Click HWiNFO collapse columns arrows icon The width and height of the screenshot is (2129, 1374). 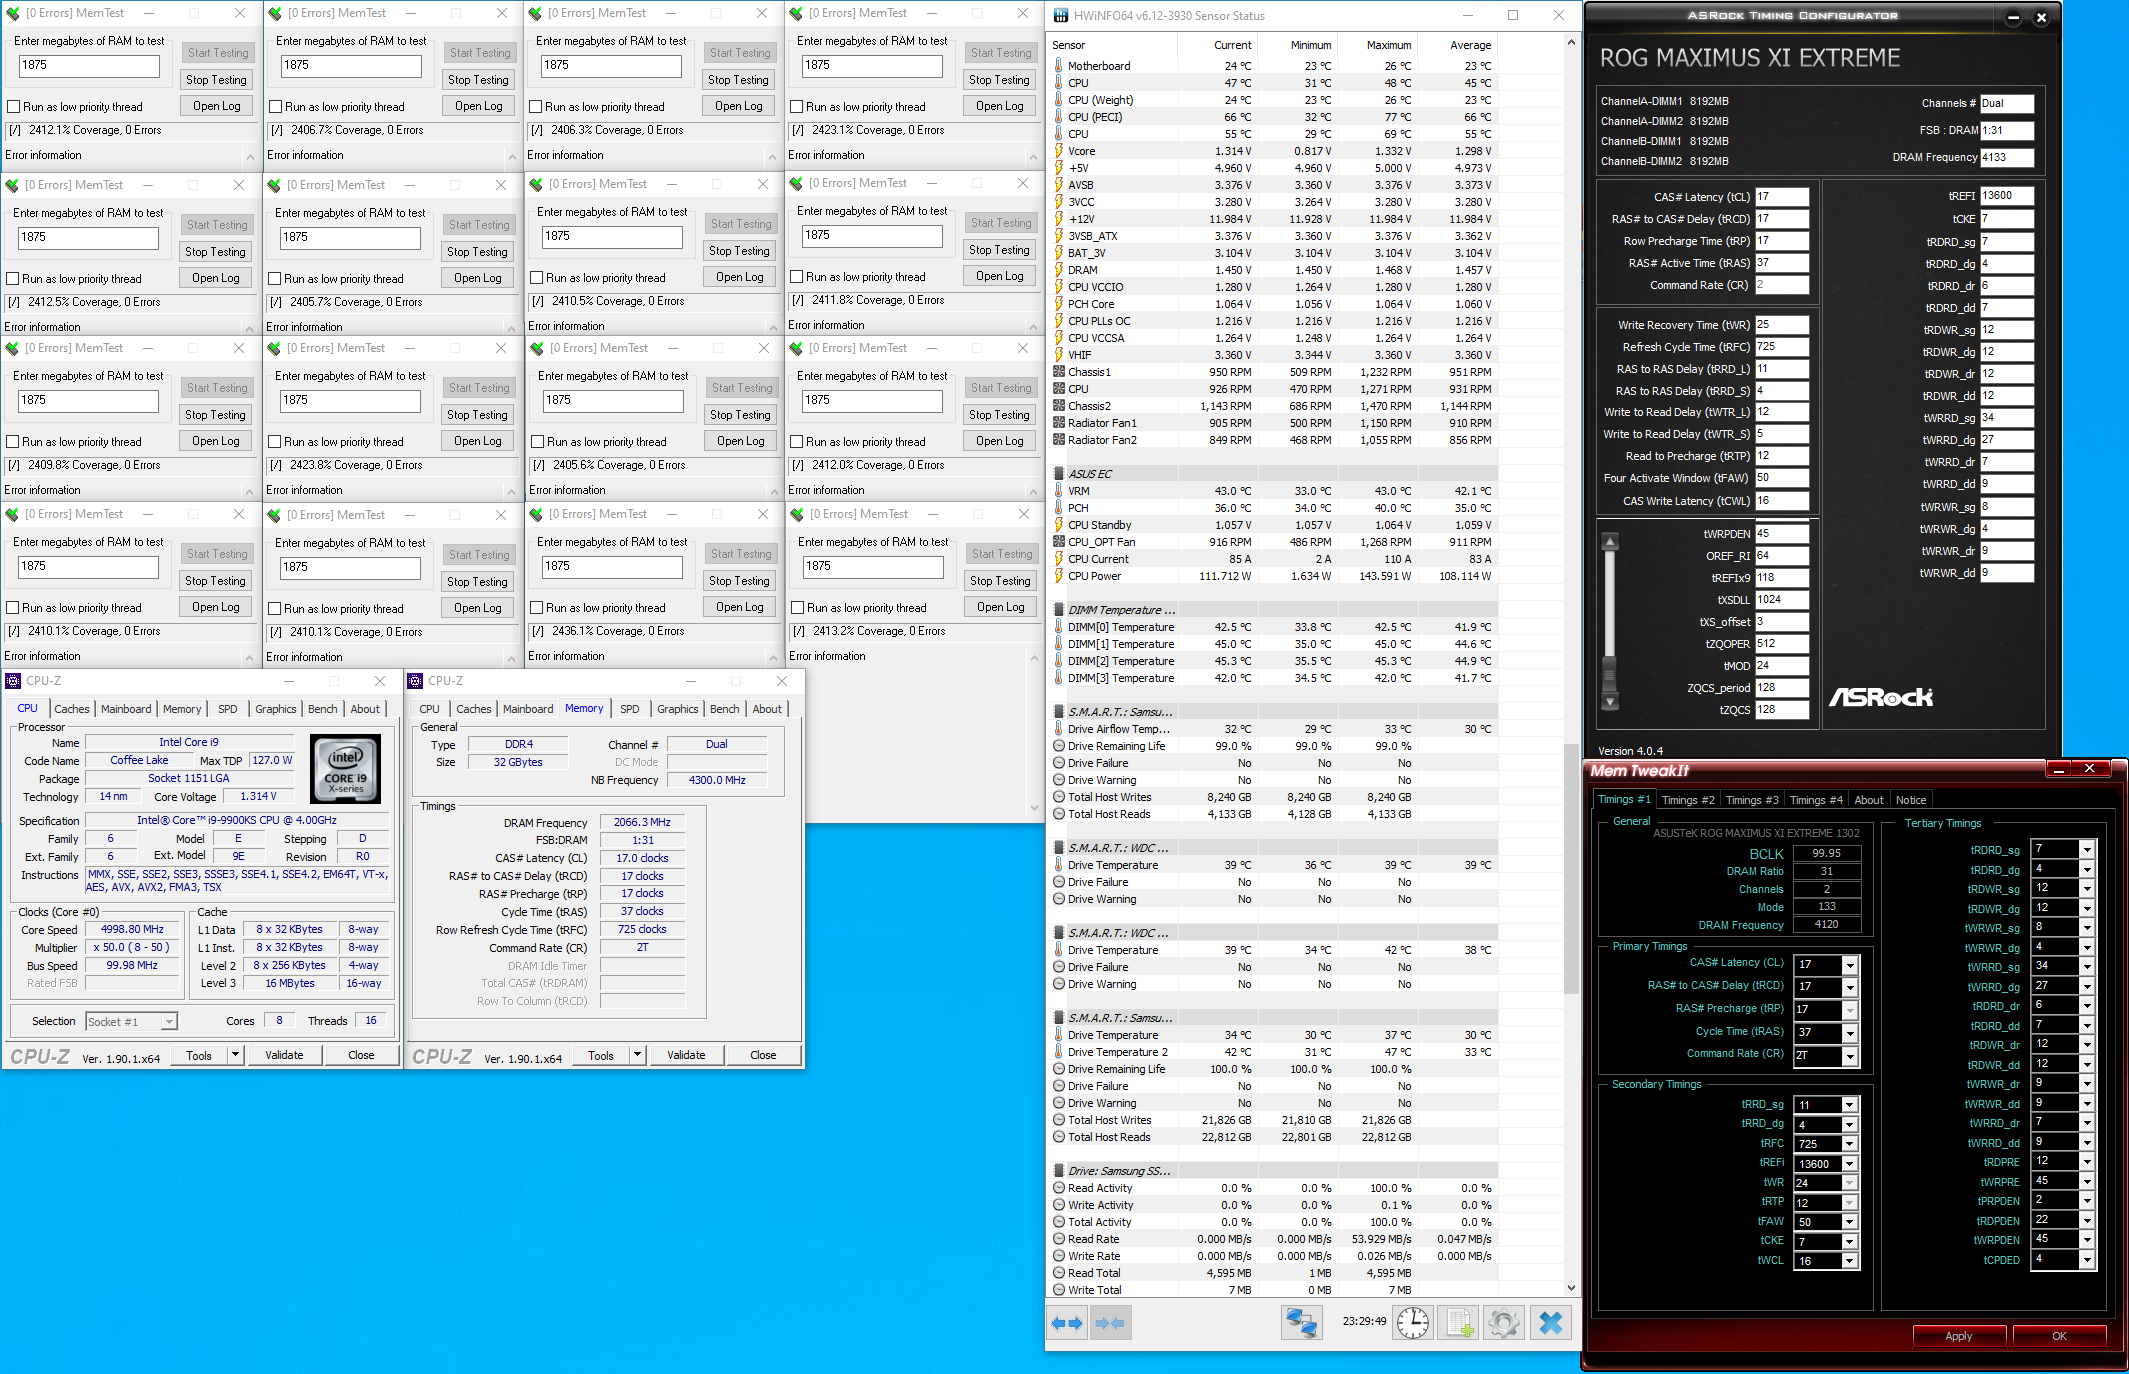[x=1110, y=1323]
